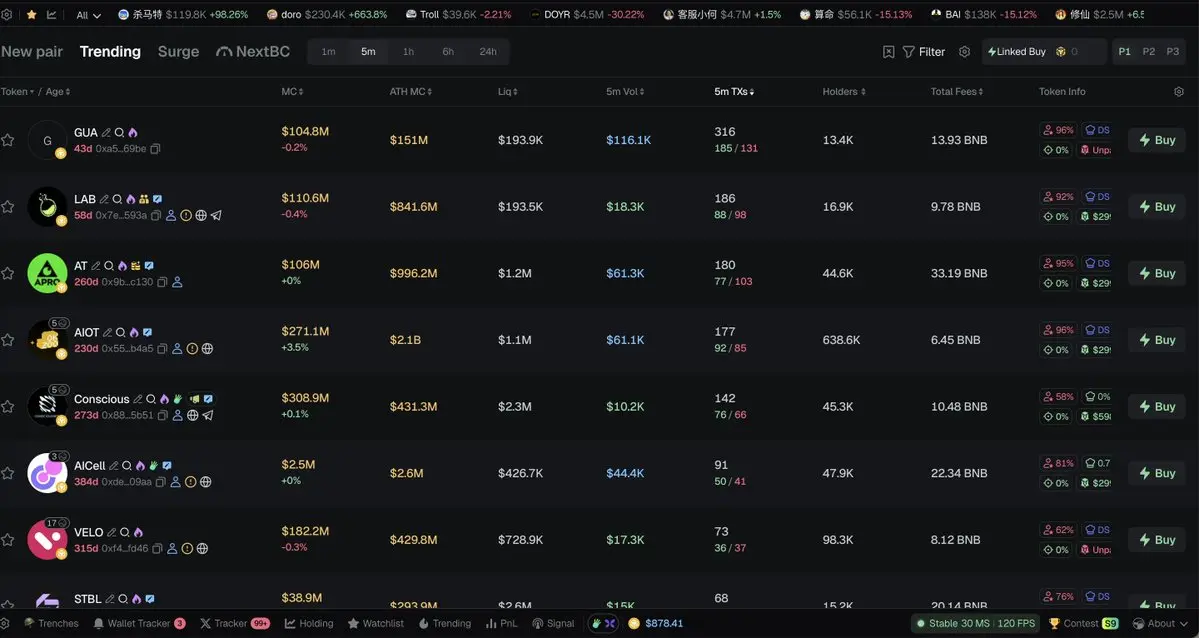Open PnL in bottom bar
1199x638 pixels.
pos(502,623)
